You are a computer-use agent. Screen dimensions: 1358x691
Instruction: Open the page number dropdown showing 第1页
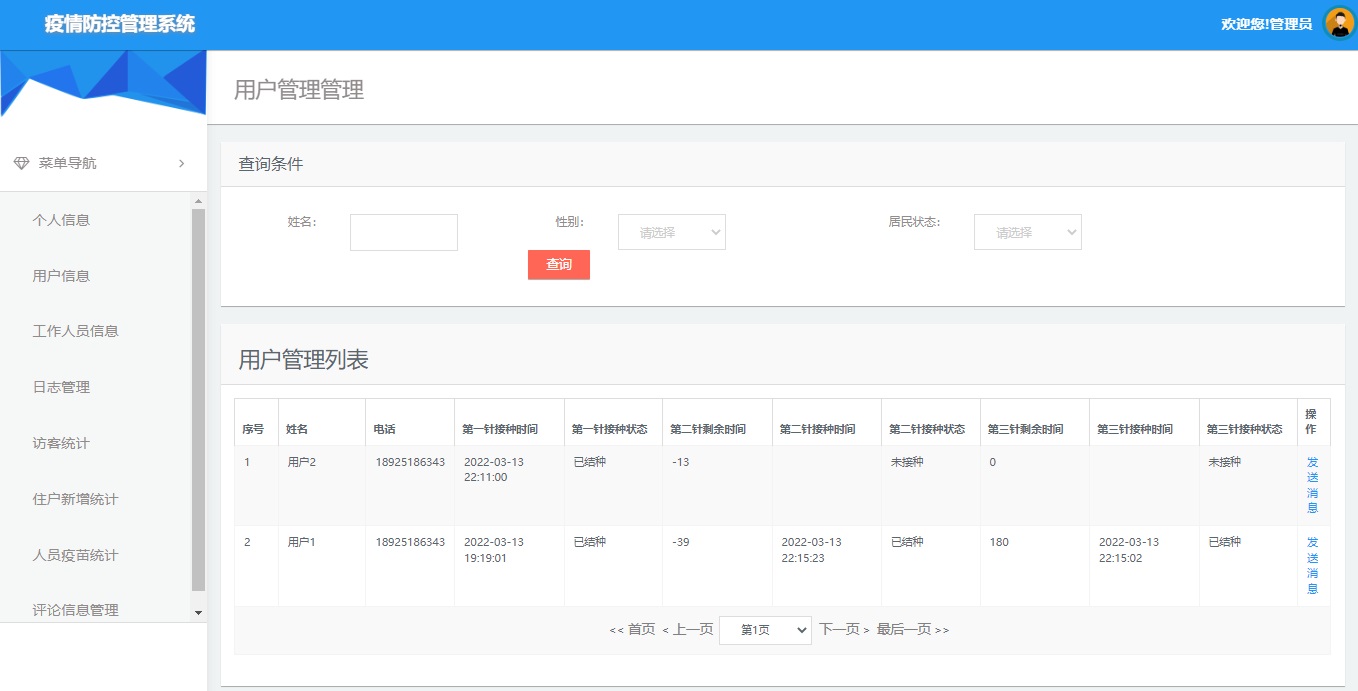765,629
